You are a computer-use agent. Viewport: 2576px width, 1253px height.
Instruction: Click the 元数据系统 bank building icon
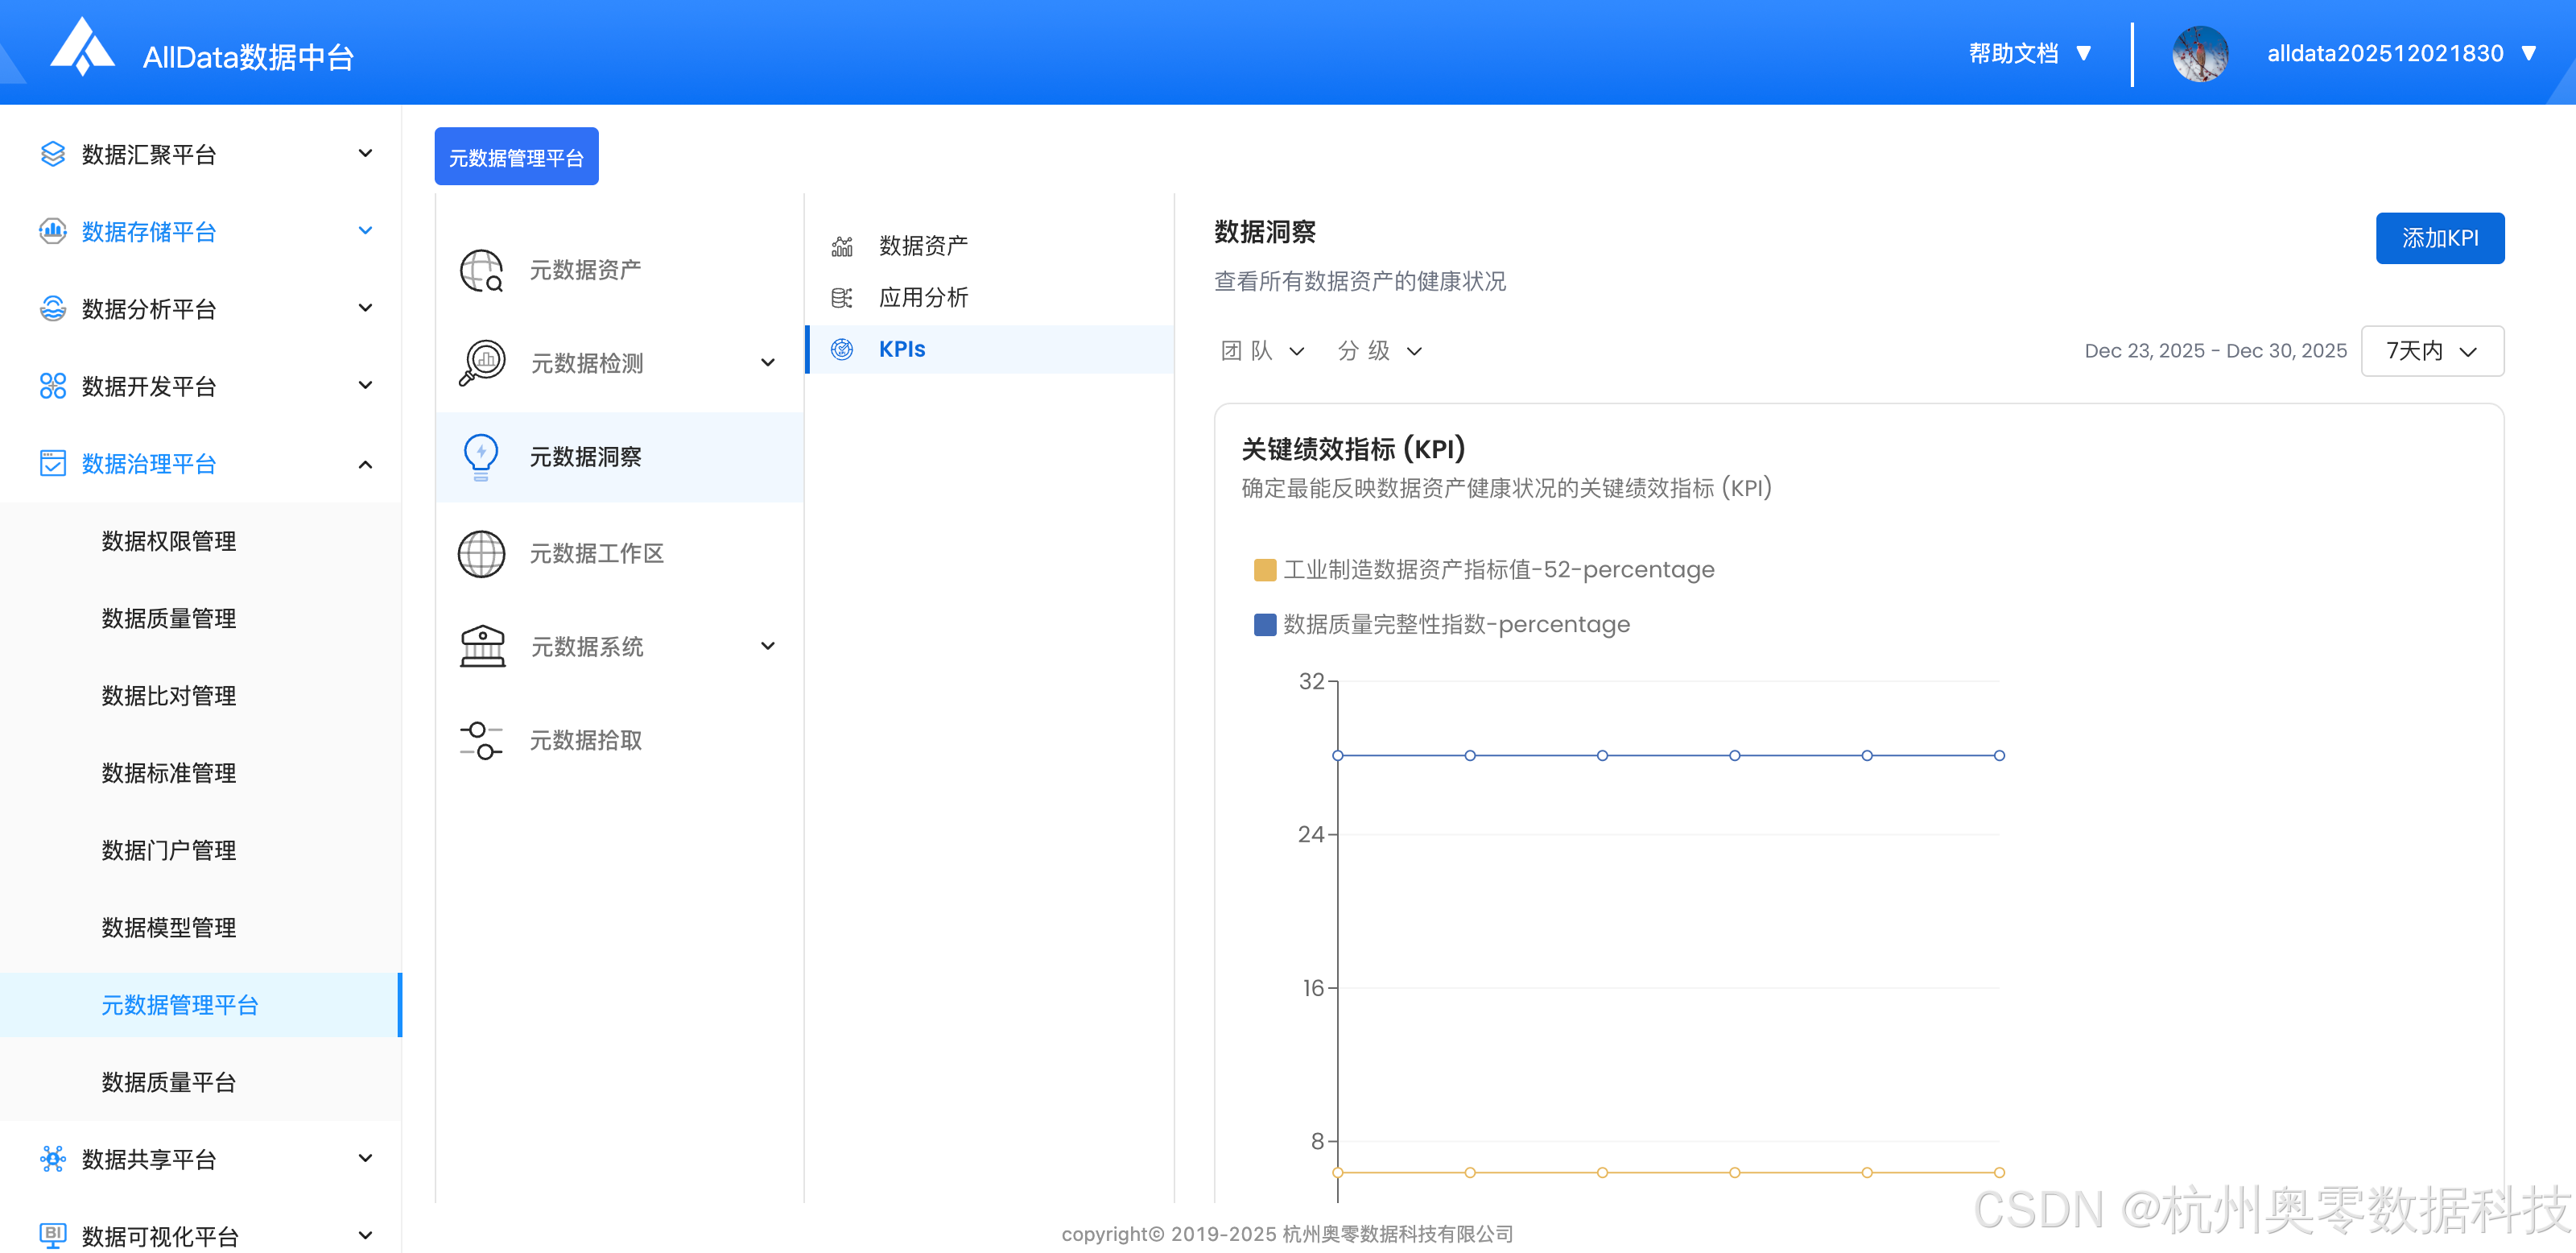pos(482,647)
